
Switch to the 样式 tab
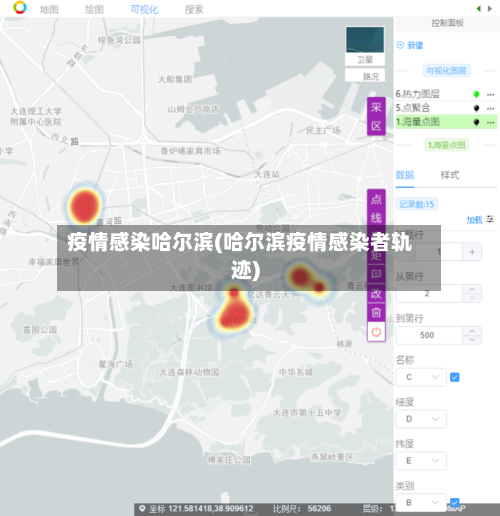[x=450, y=175]
